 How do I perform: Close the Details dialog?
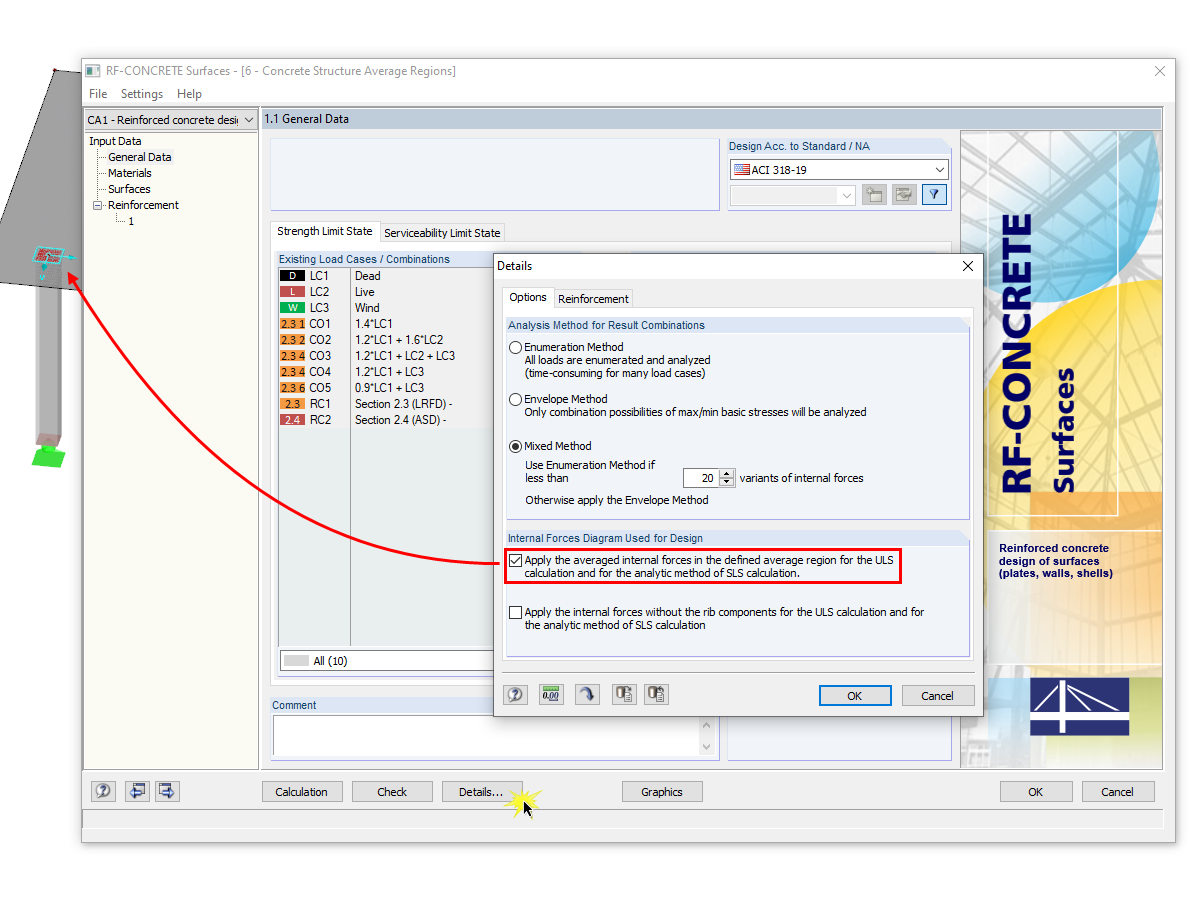click(x=967, y=266)
